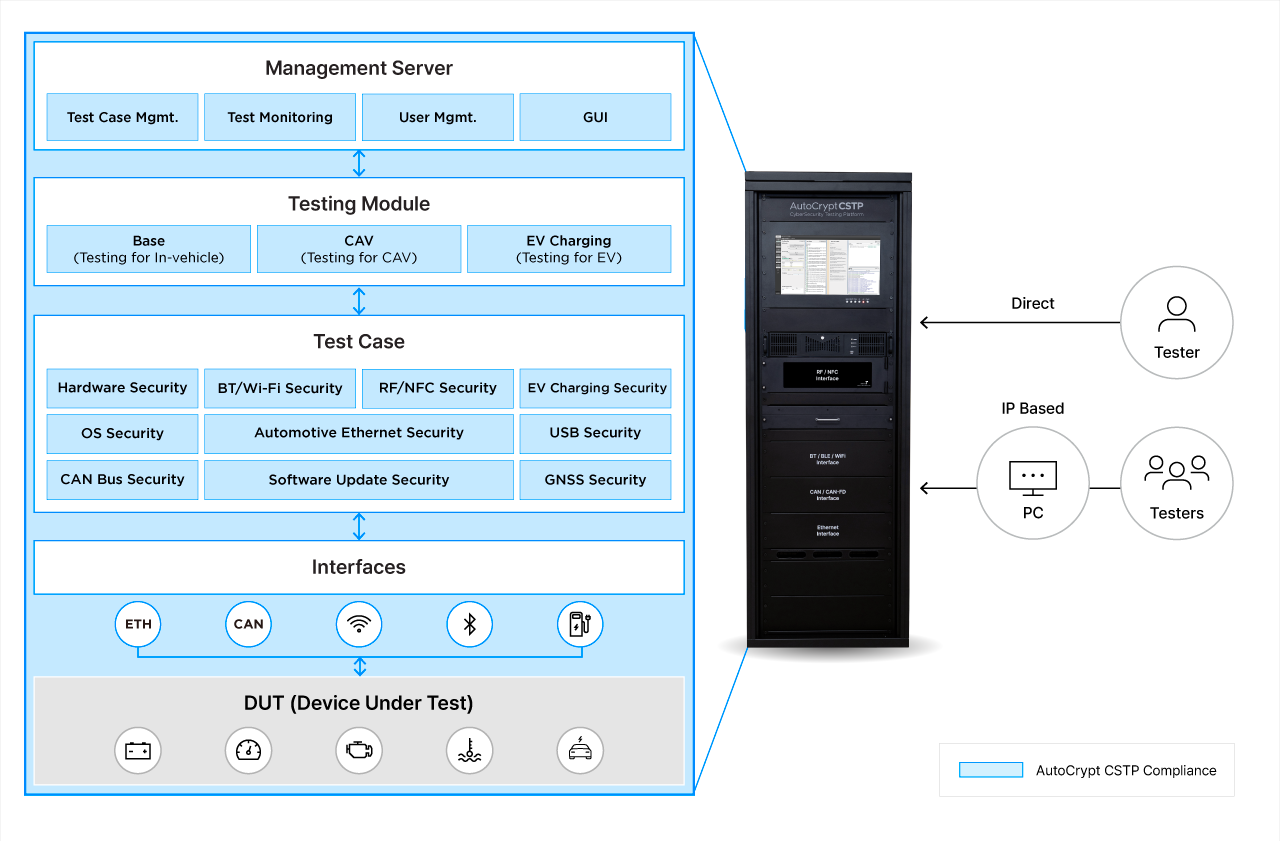Image resolution: width=1280 pixels, height=841 pixels.
Task: Select the speedometer gauge DUT icon
Action: (248, 750)
